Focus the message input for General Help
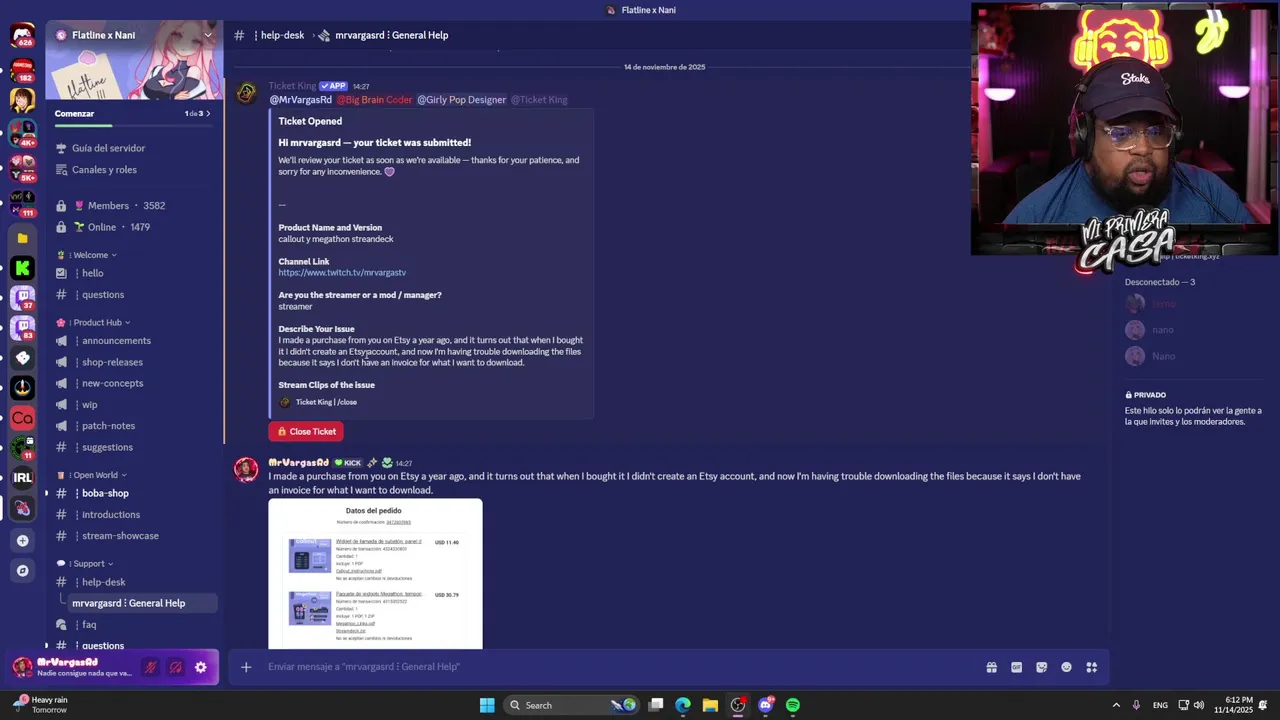The height and width of the screenshot is (720, 1280). pyautogui.click(x=620, y=667)
